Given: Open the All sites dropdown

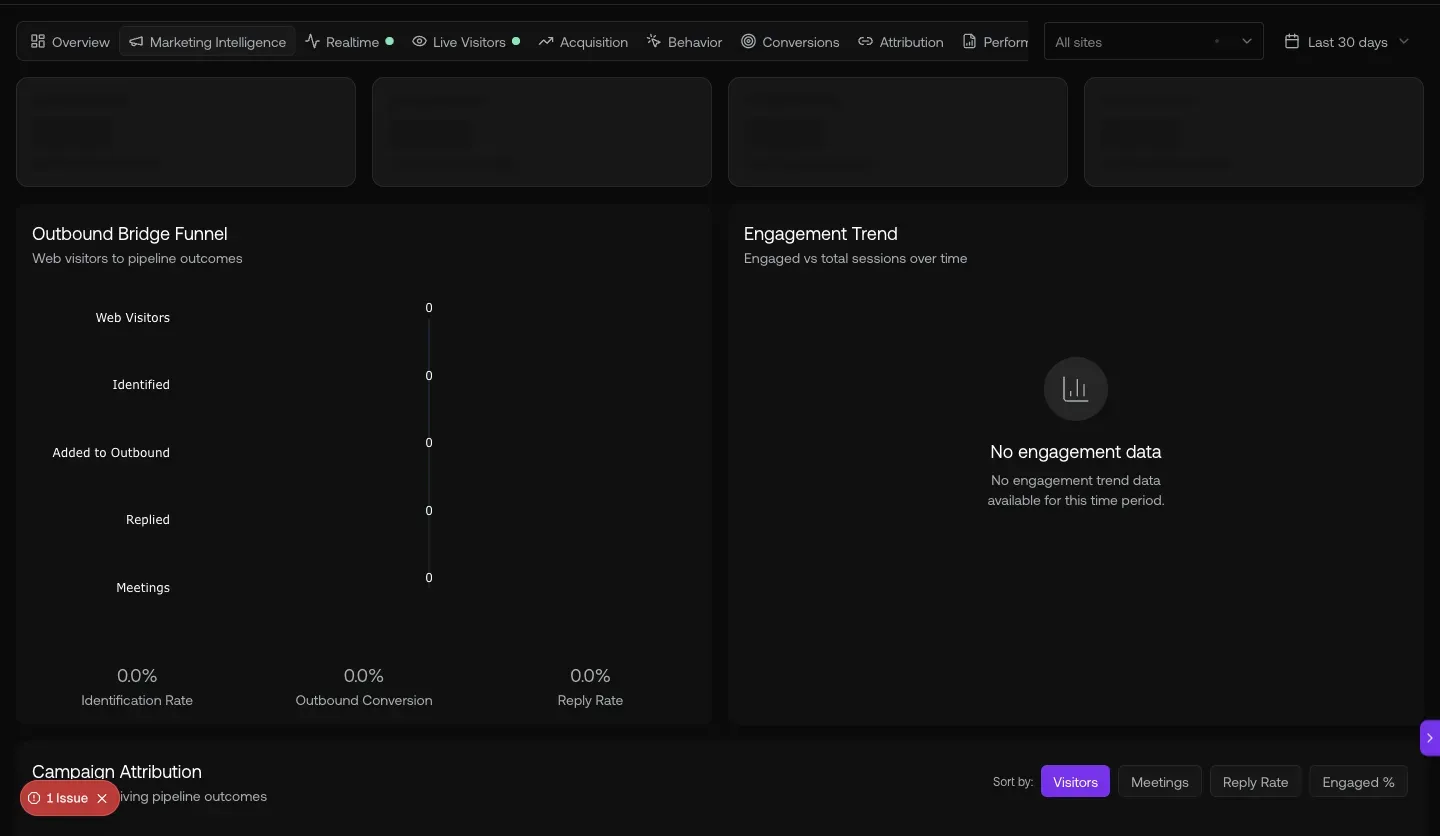Looking at the screenshot, I should click(1153, 42).
